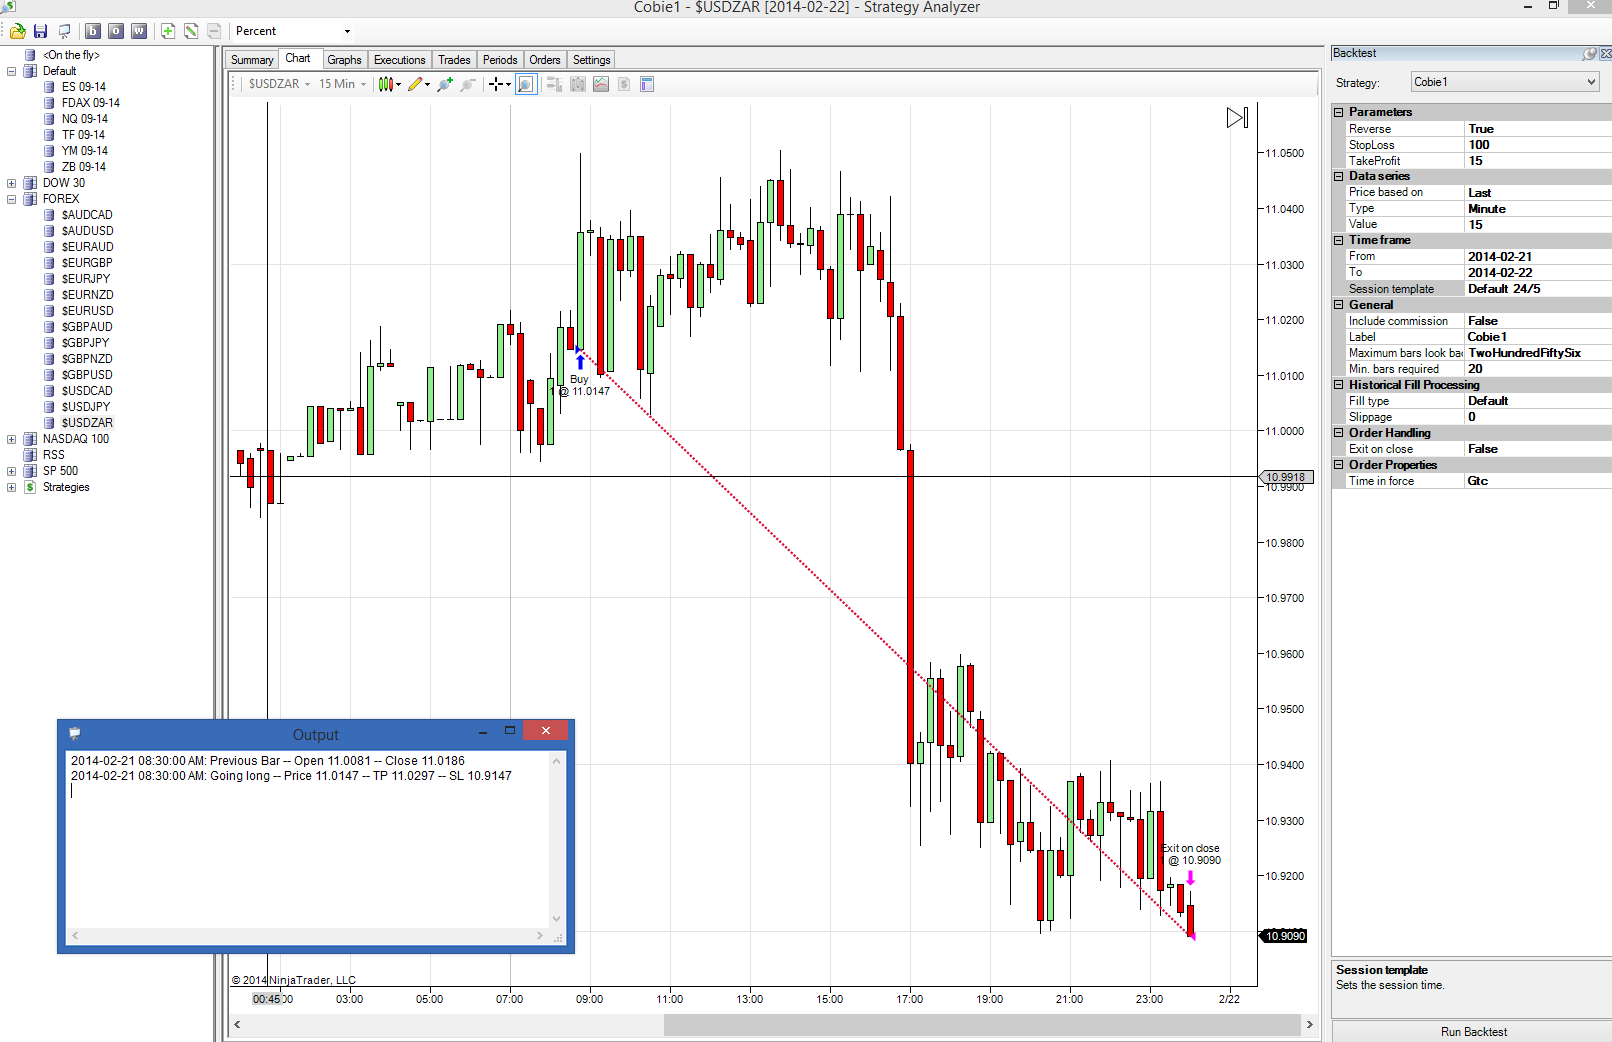This screenshot has height=1042, width=1612.
Task: Go to the Settings tab
Action: [592, 60]
